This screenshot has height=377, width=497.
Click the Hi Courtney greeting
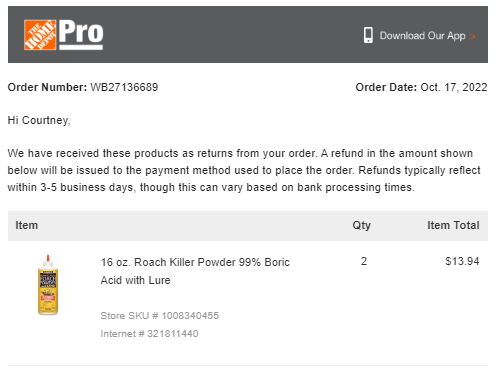pyautogui.click(x=39, y=120)
